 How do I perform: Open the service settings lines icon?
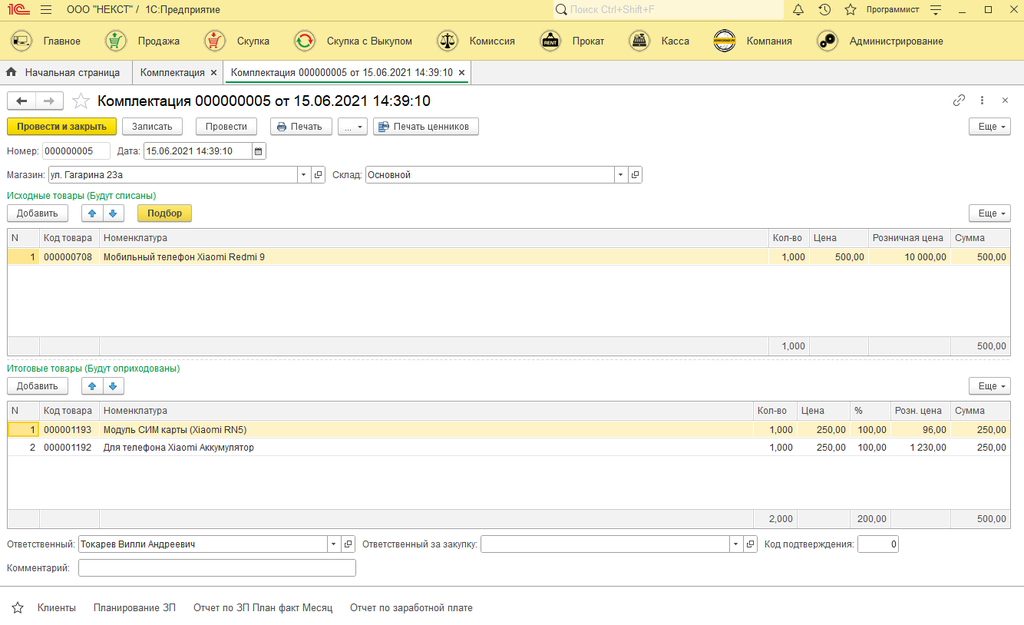point(936,10)
